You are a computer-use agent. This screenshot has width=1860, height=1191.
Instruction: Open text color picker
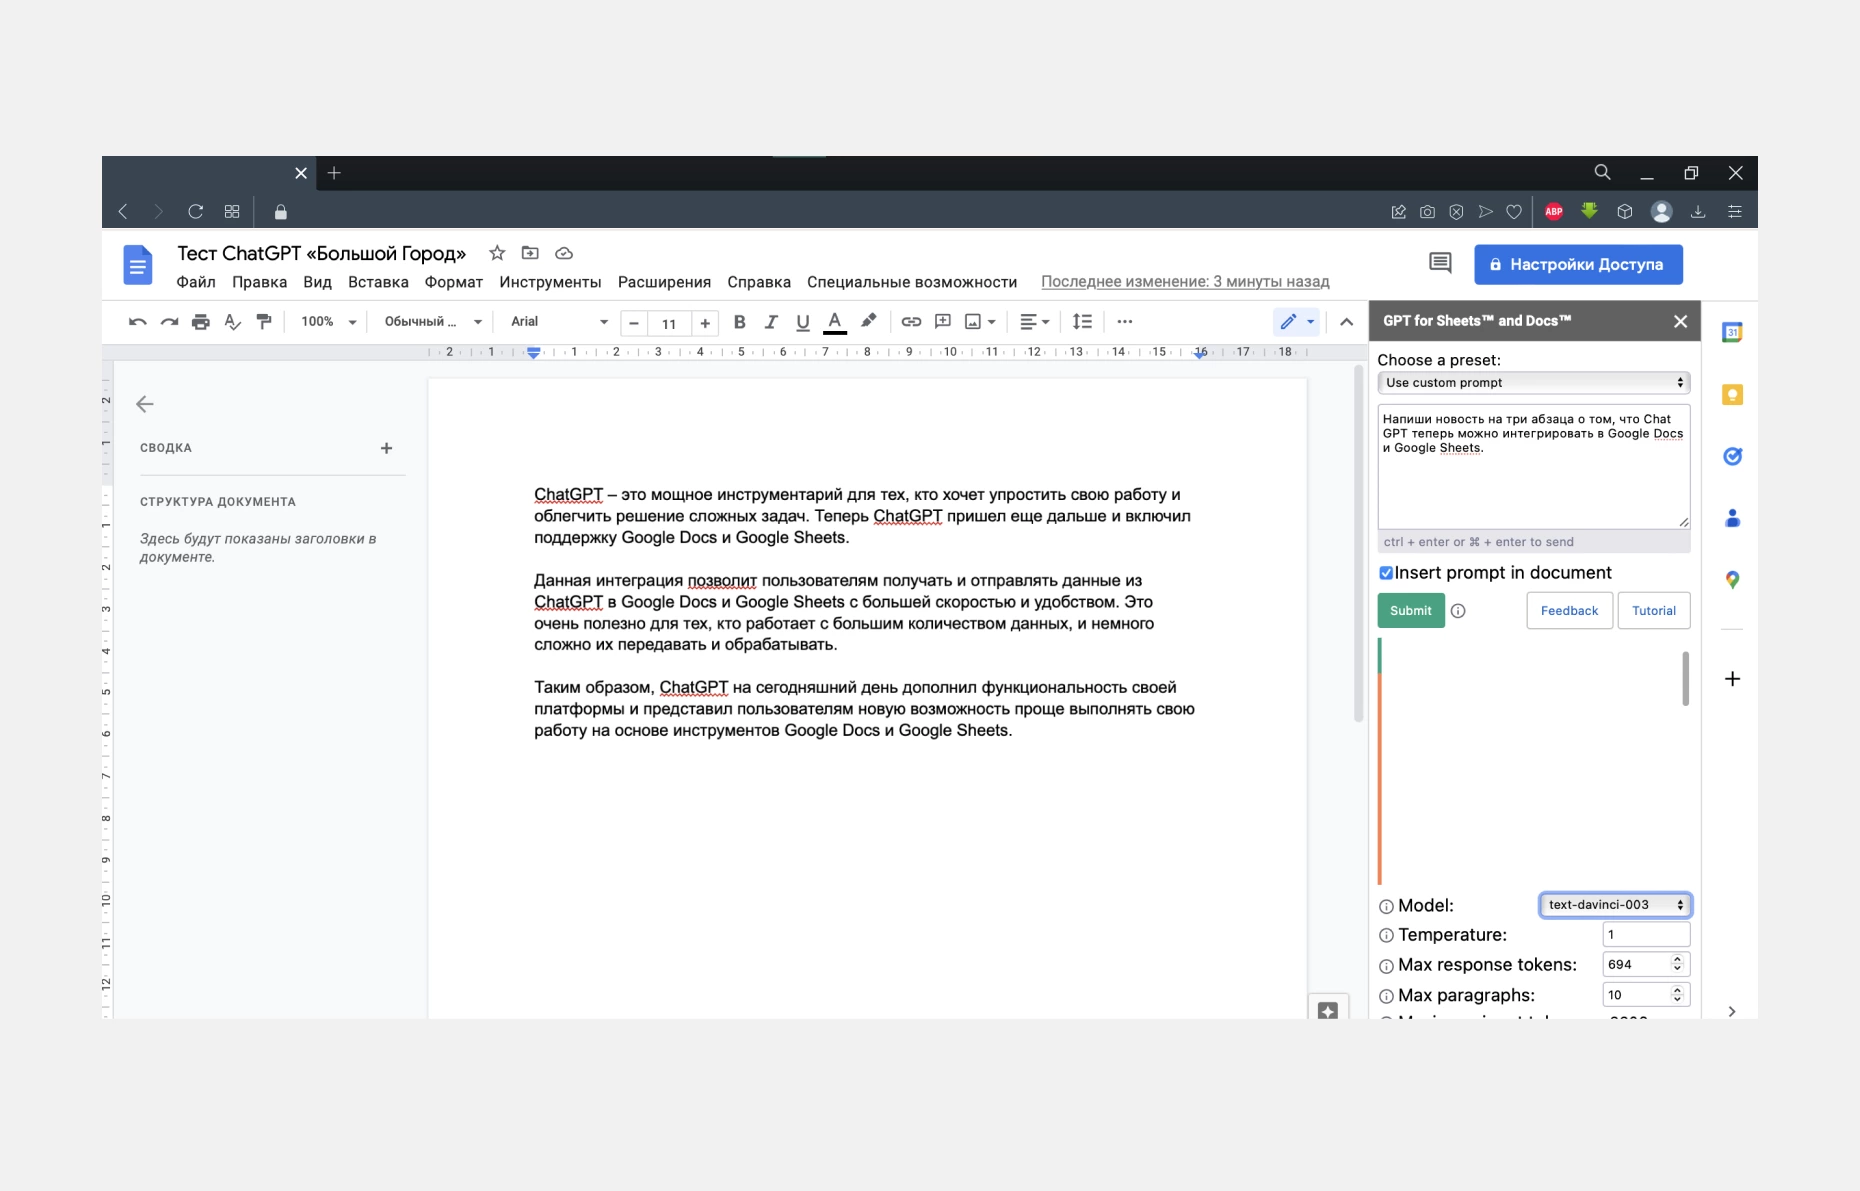(x=835, y=322)
